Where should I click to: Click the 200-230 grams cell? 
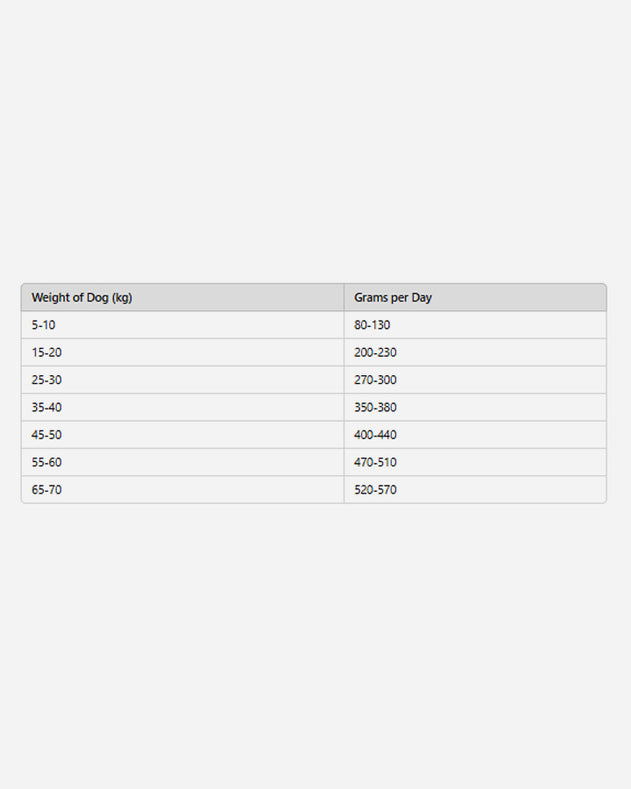click(x=375, y=353)
